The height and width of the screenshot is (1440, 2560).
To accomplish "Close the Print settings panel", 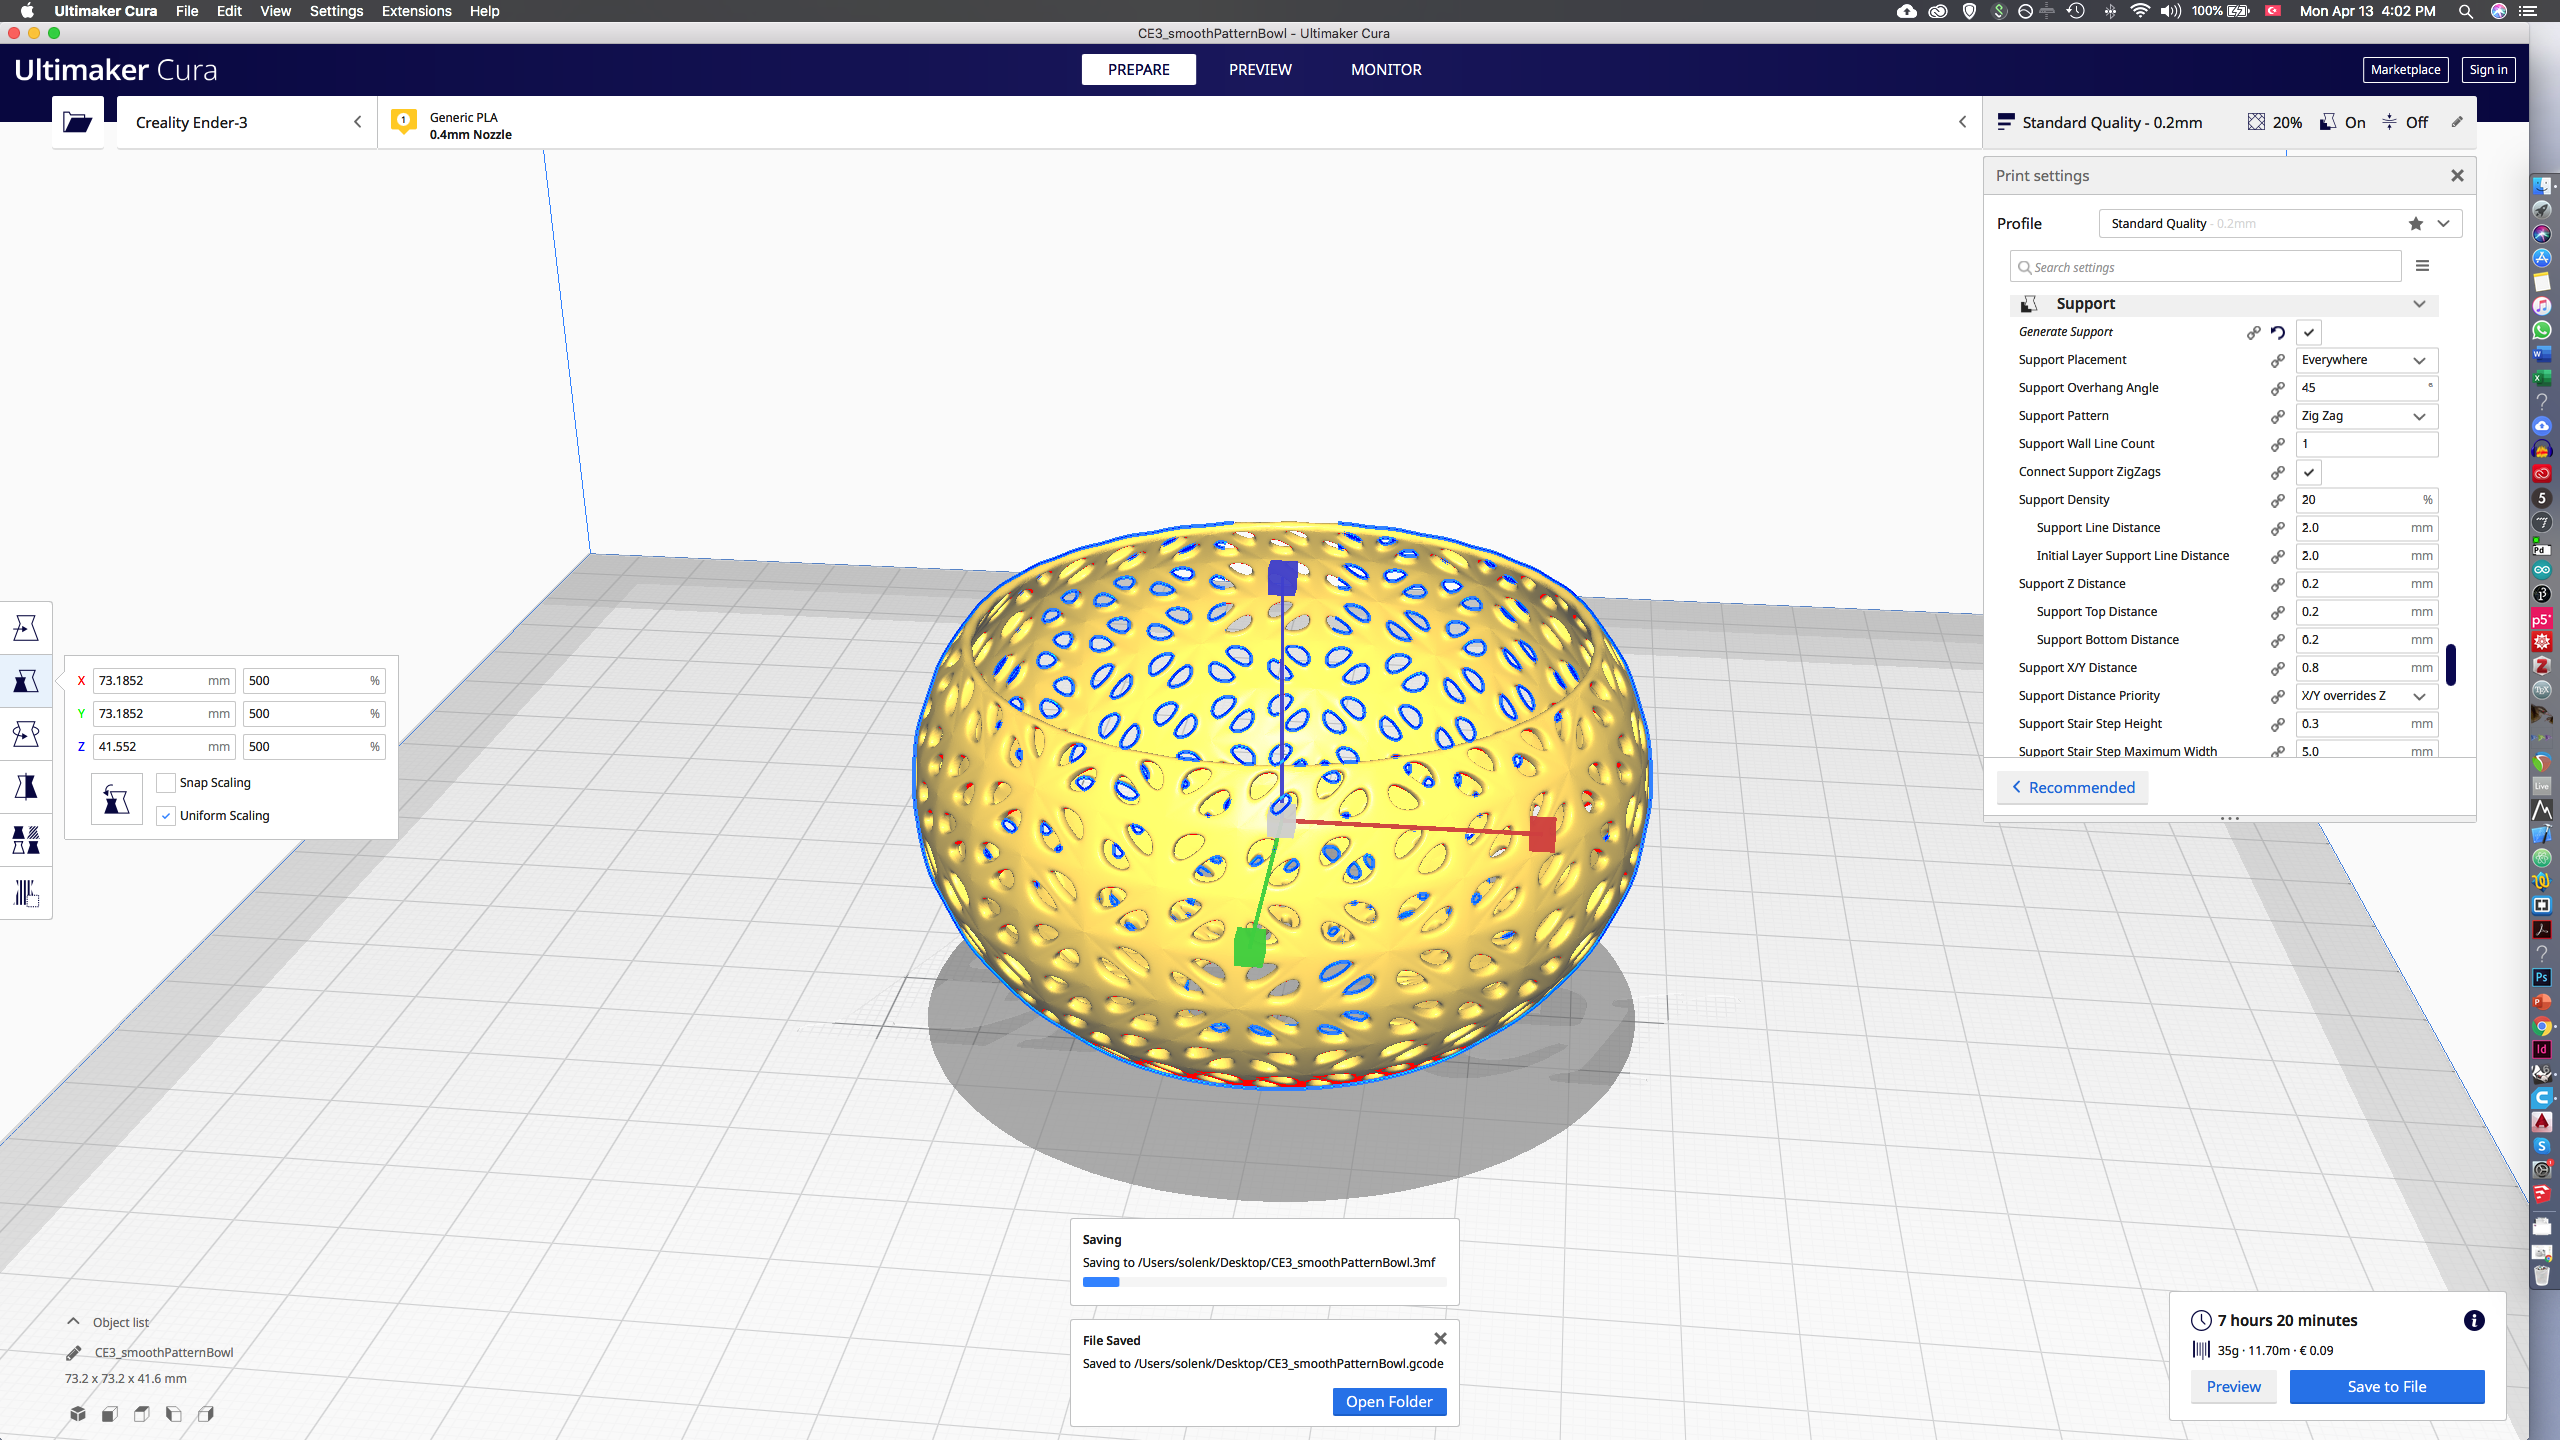I will (2457, 176).
